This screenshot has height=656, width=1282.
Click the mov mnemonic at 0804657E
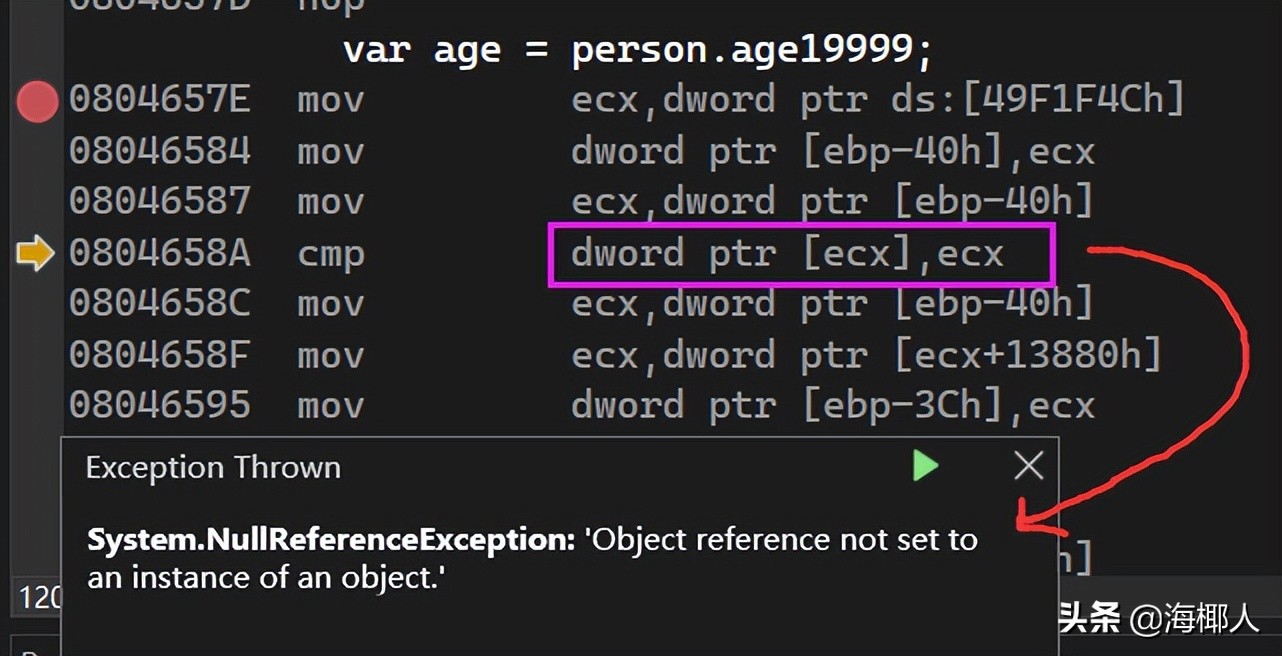coord(330,100)
